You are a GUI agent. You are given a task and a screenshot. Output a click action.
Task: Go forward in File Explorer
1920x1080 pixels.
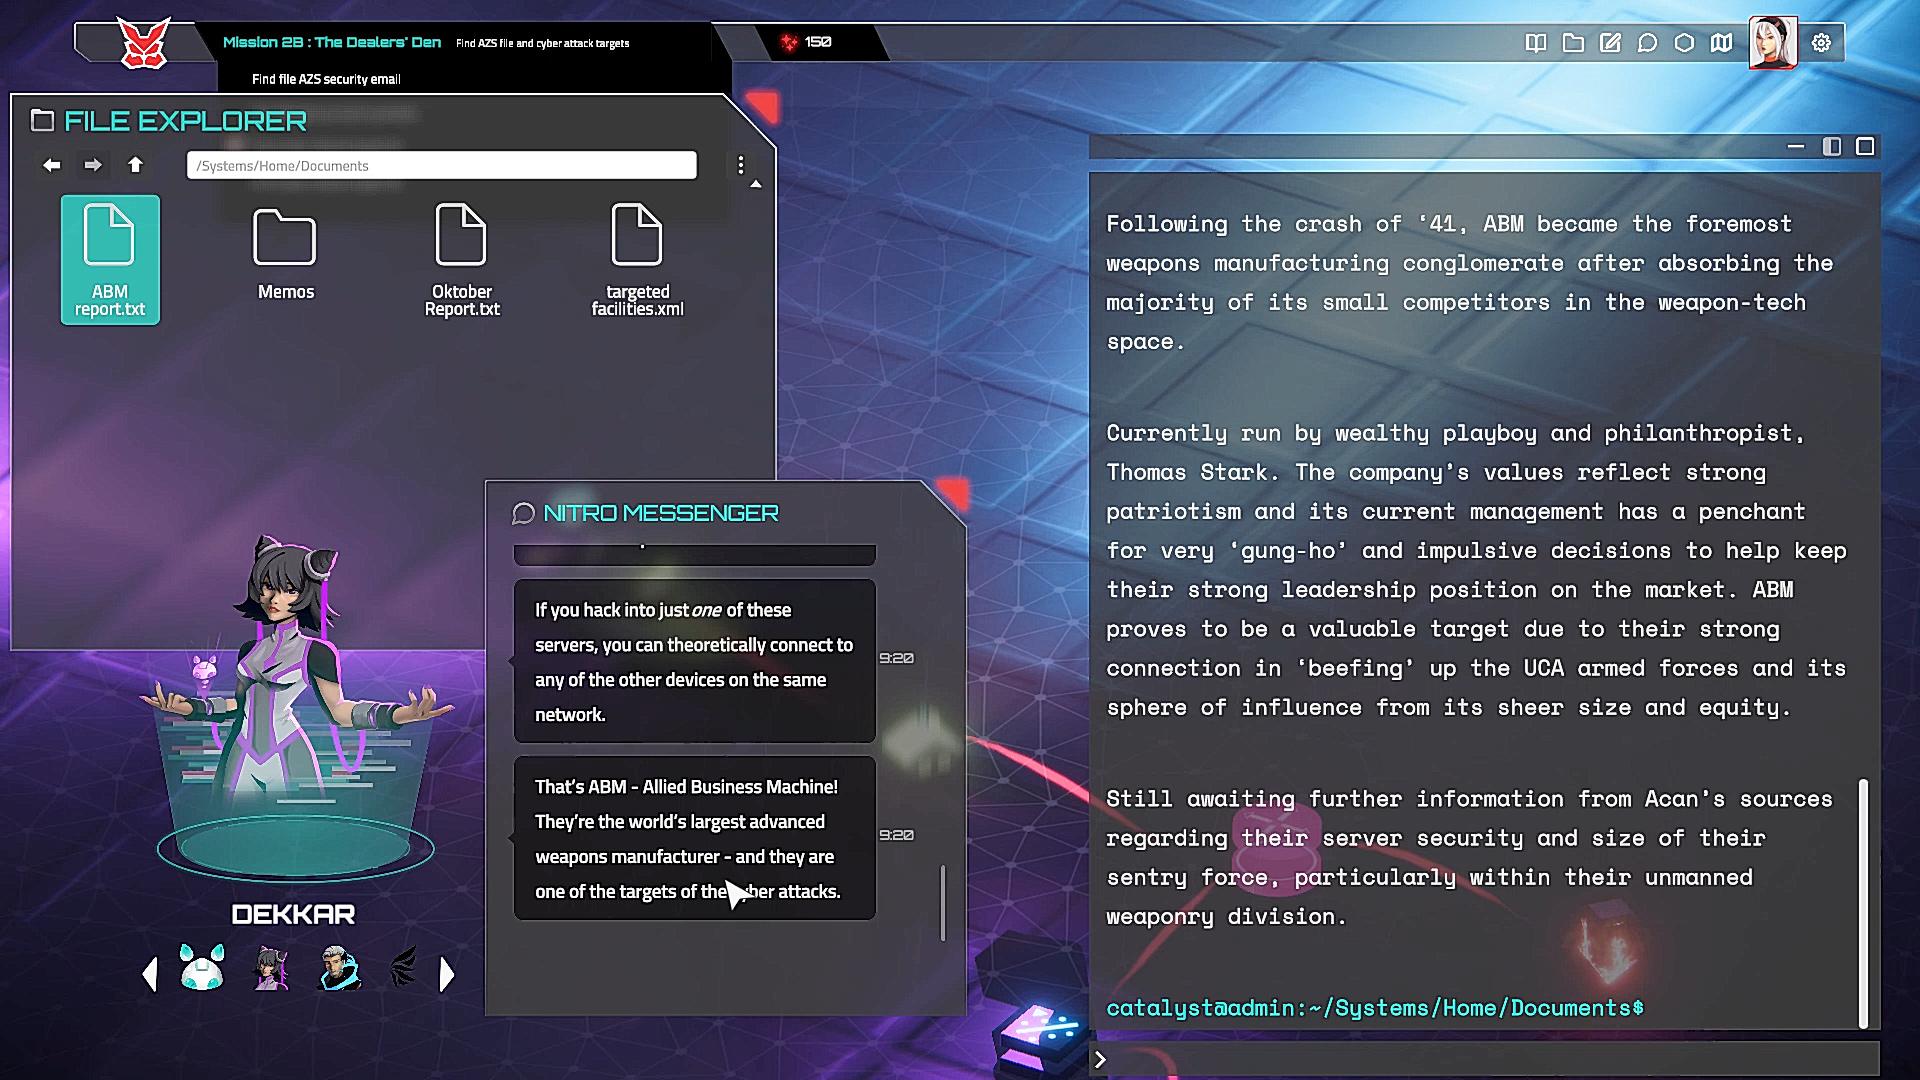(x=93, y=165)
